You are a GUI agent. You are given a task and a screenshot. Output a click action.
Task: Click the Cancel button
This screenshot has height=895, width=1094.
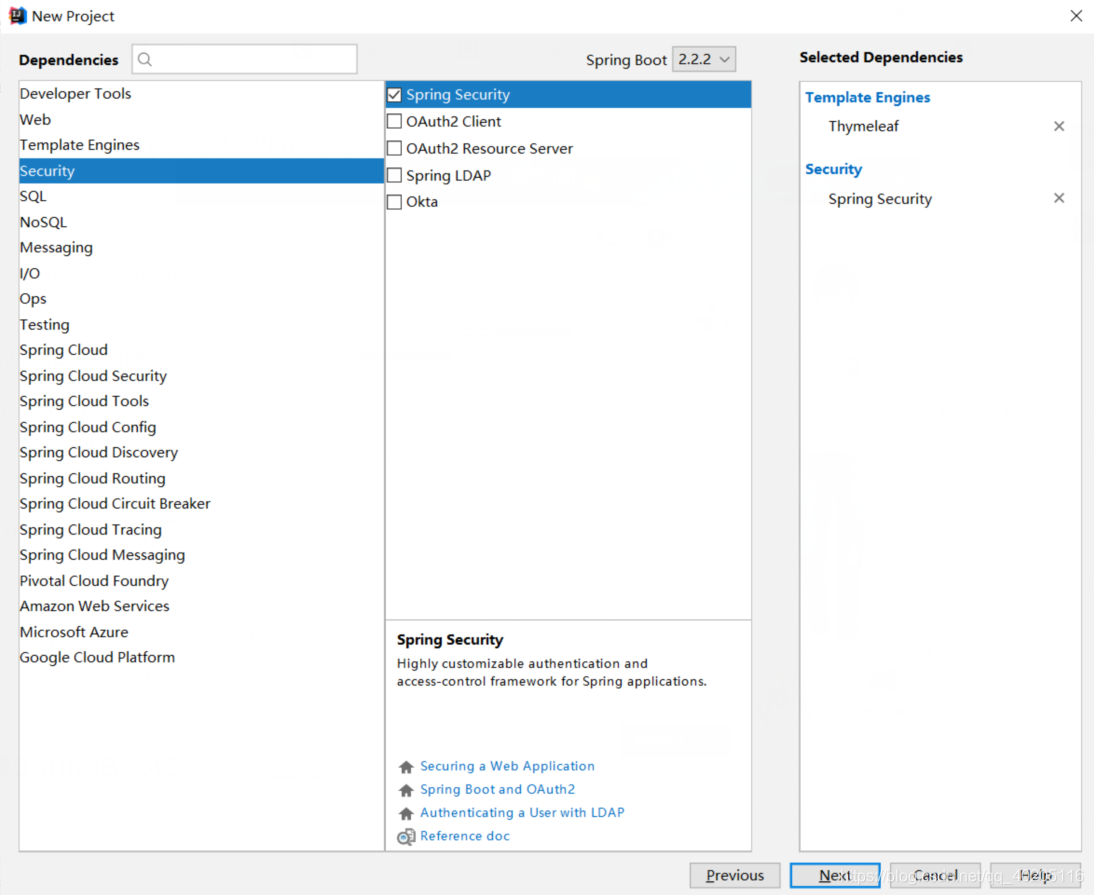pos(935,875)
